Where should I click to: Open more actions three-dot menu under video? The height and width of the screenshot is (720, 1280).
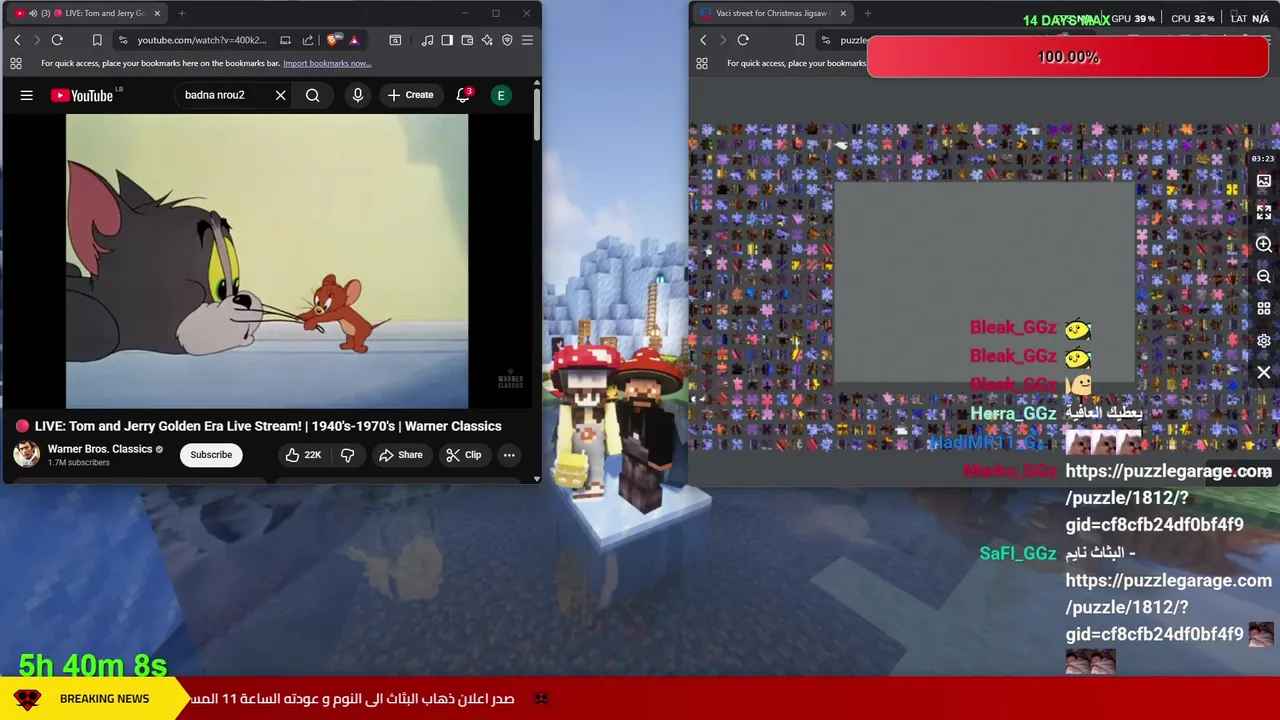click(x=509, y=455)
